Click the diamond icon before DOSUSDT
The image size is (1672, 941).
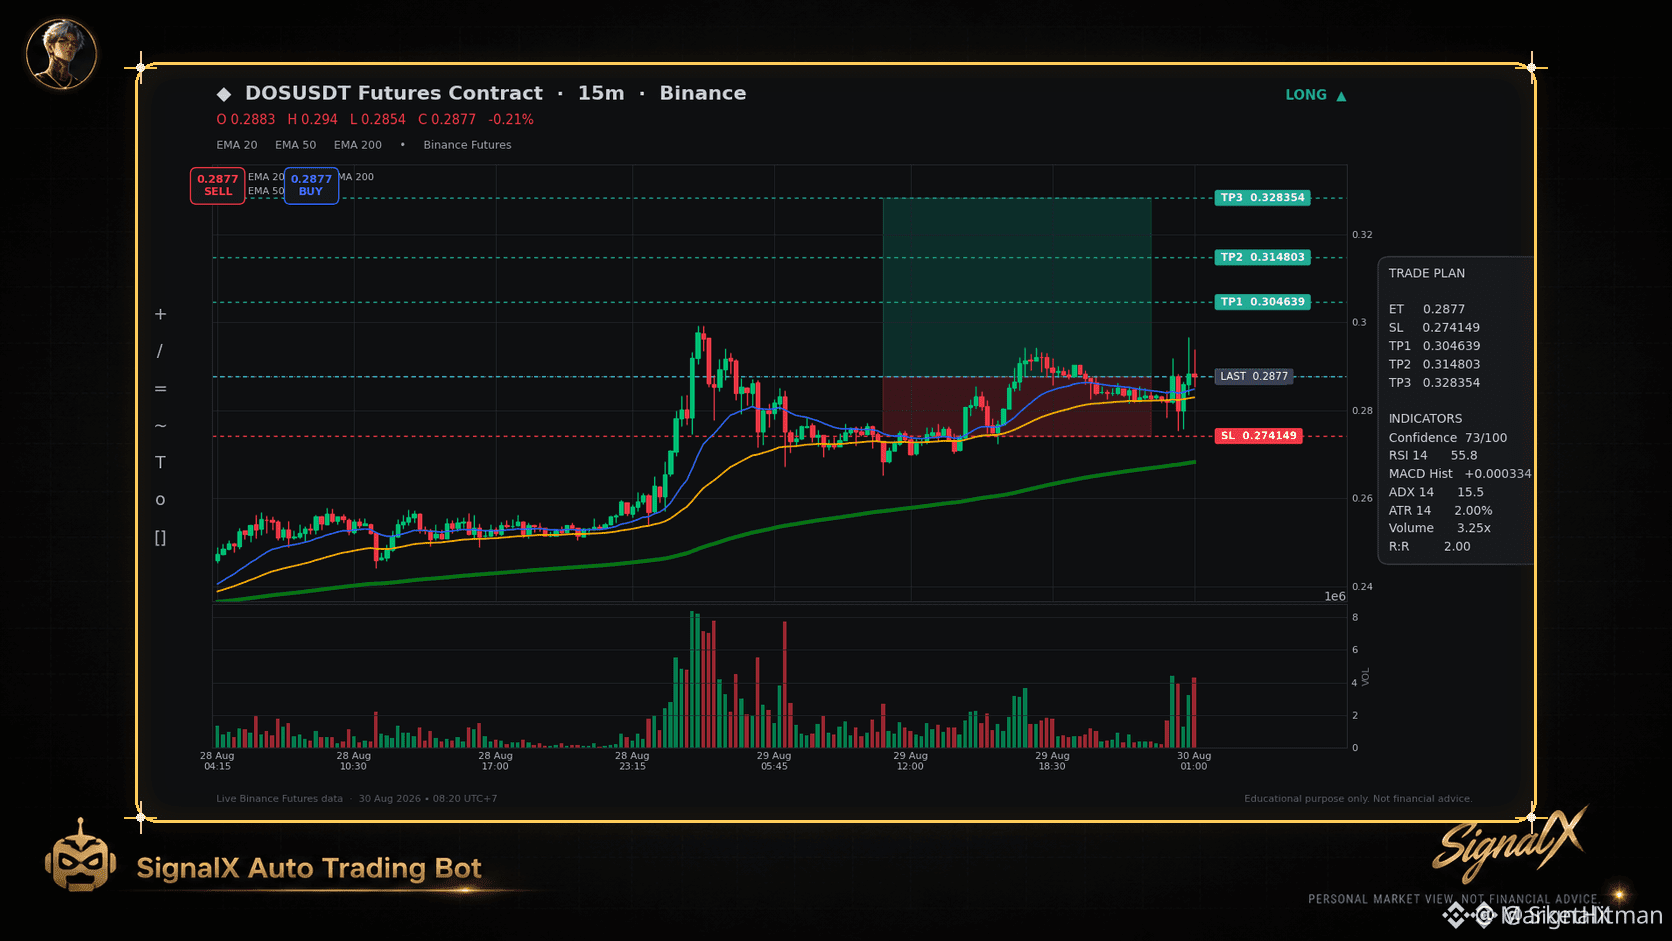[x=224, y=94]
